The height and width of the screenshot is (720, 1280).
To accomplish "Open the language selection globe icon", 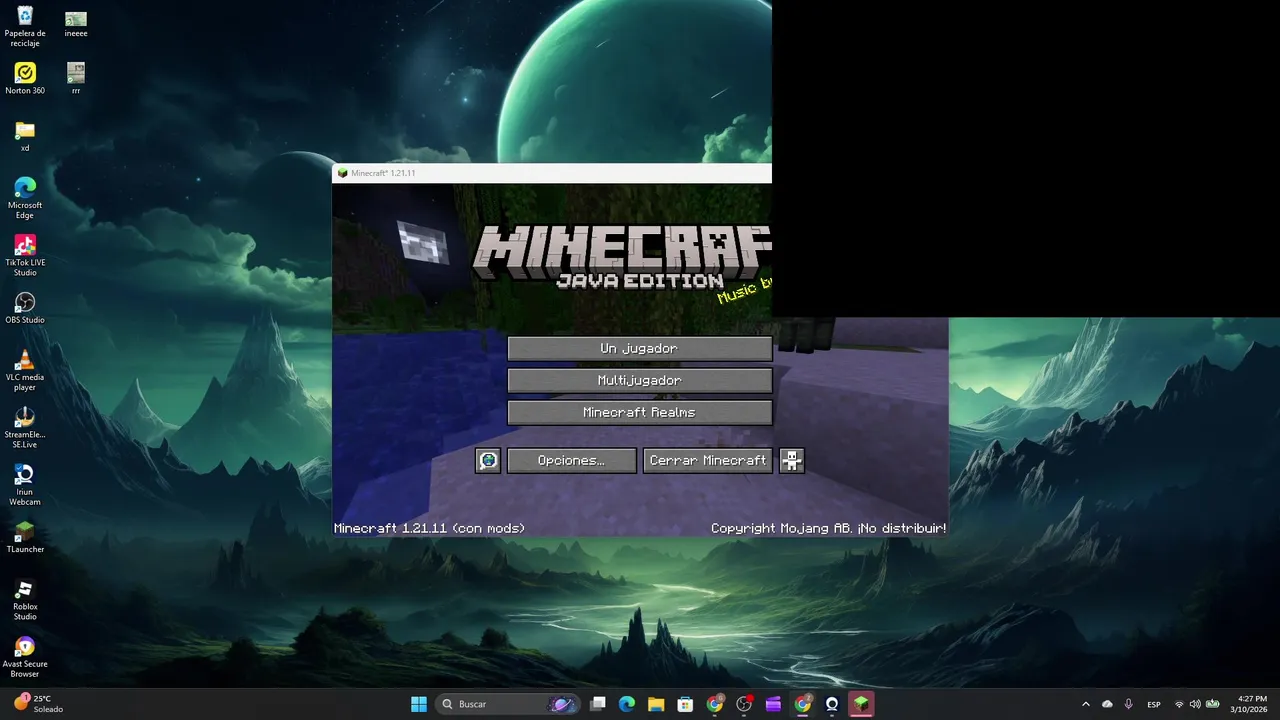I will [x=488, y=460].
